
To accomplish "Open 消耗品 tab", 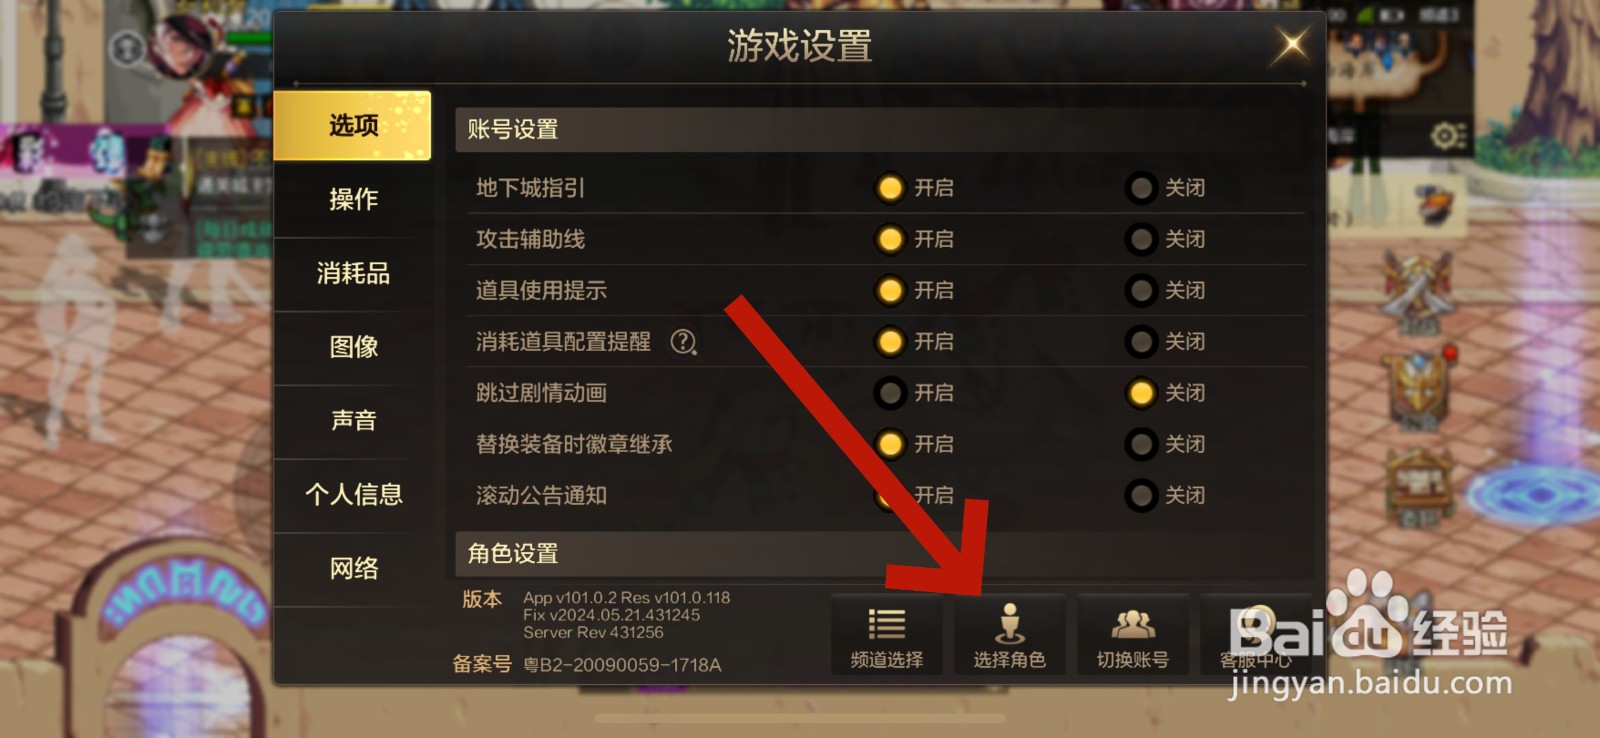I will (353, 273).
